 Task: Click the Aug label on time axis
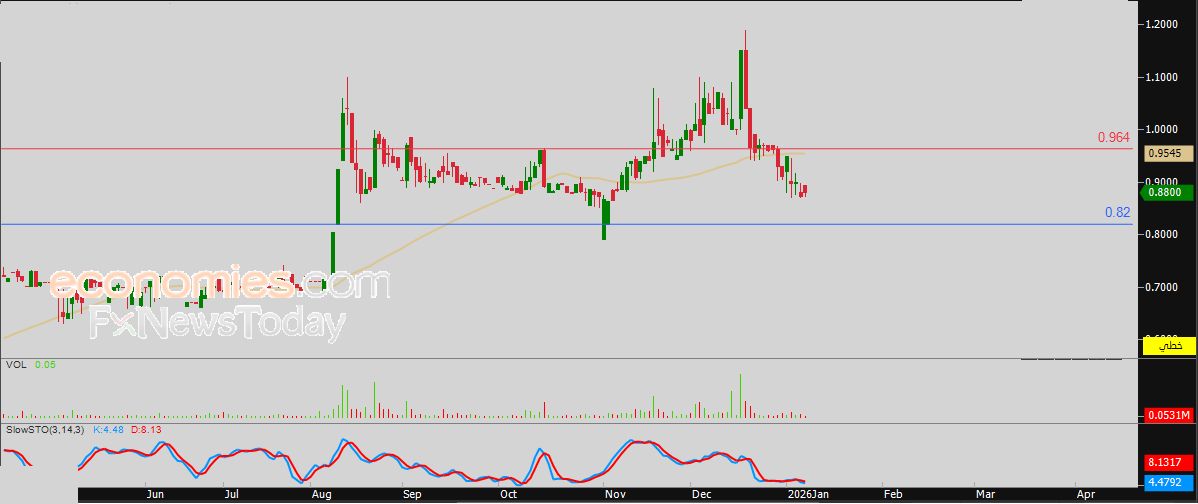[322, 494]
